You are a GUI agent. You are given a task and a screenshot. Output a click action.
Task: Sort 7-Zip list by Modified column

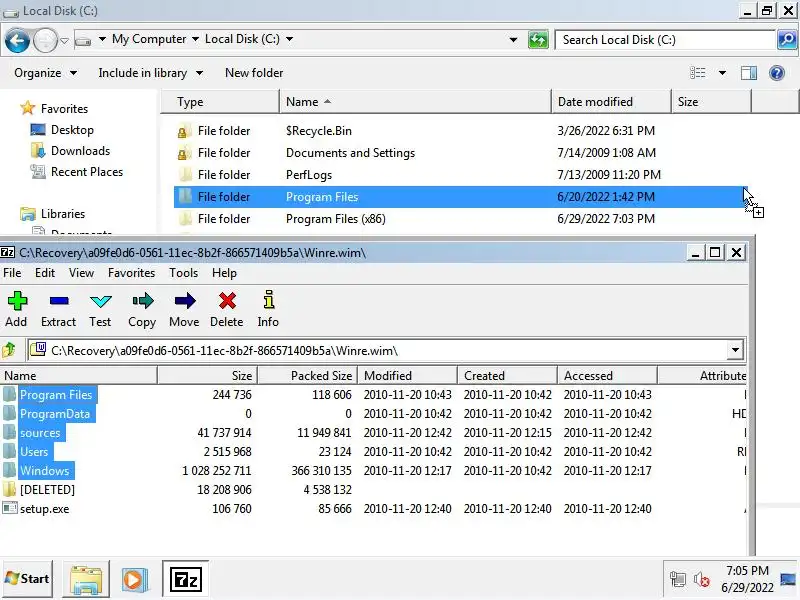pyautogui.click(x=407, y=376)
